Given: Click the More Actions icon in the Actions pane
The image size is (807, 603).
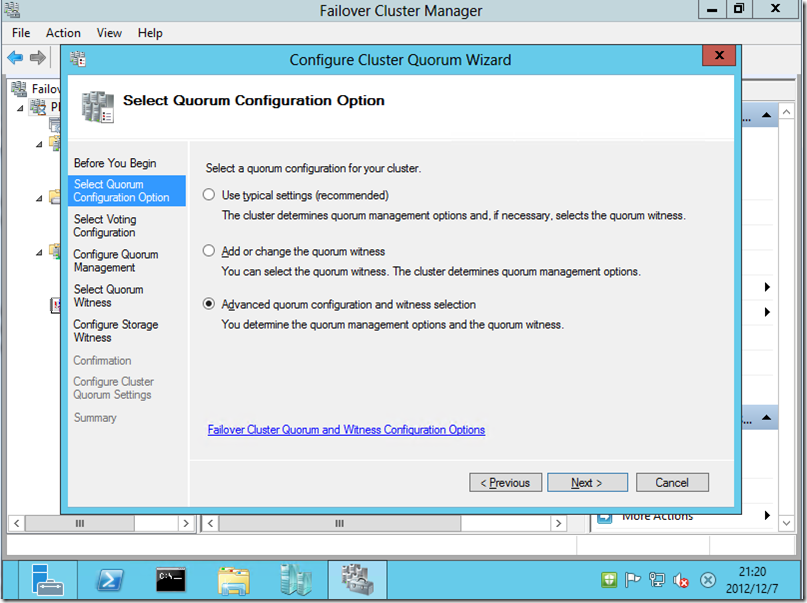Looking at the screenshot, I should click(605, 518).
